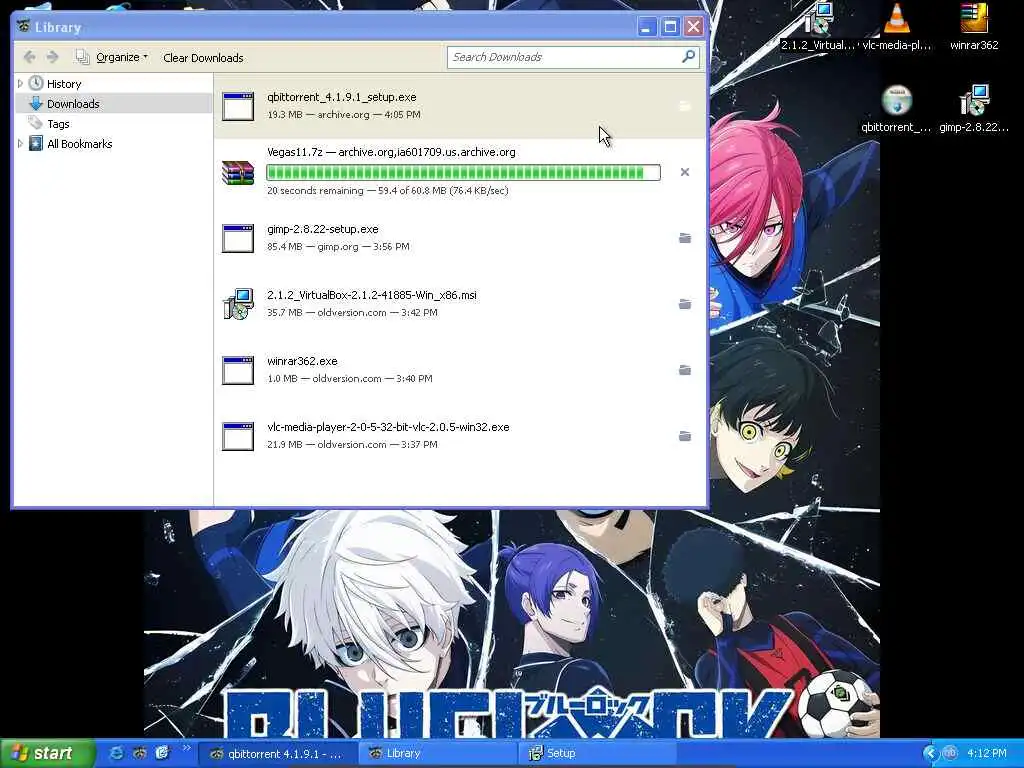The image size is (1024, 768).
Task: Click '85.4 MB — gimp.org — 3:56 PM' details
Action: pos(338,247)
